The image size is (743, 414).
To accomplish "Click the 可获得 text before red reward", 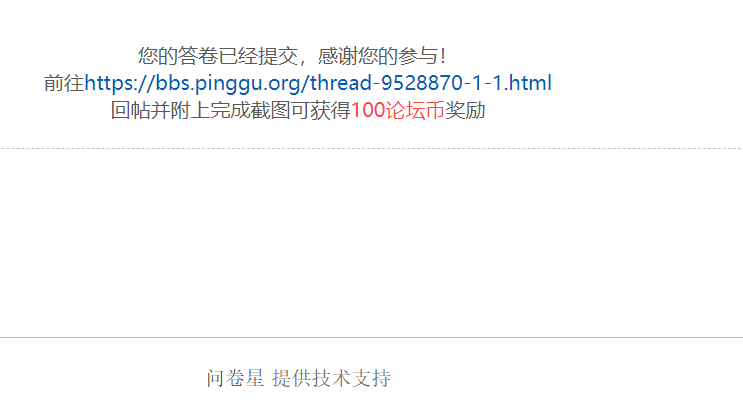I will (x=320, y=111).
